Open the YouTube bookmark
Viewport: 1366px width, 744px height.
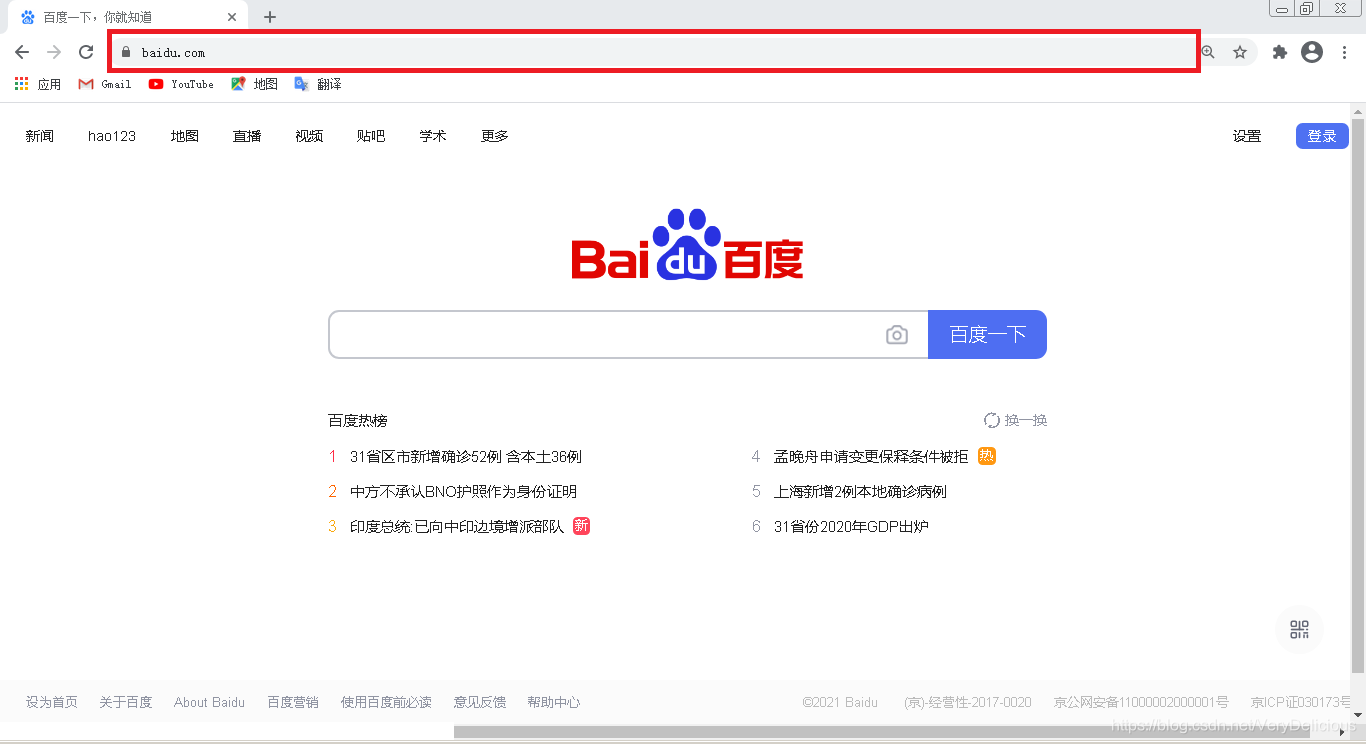181,84
